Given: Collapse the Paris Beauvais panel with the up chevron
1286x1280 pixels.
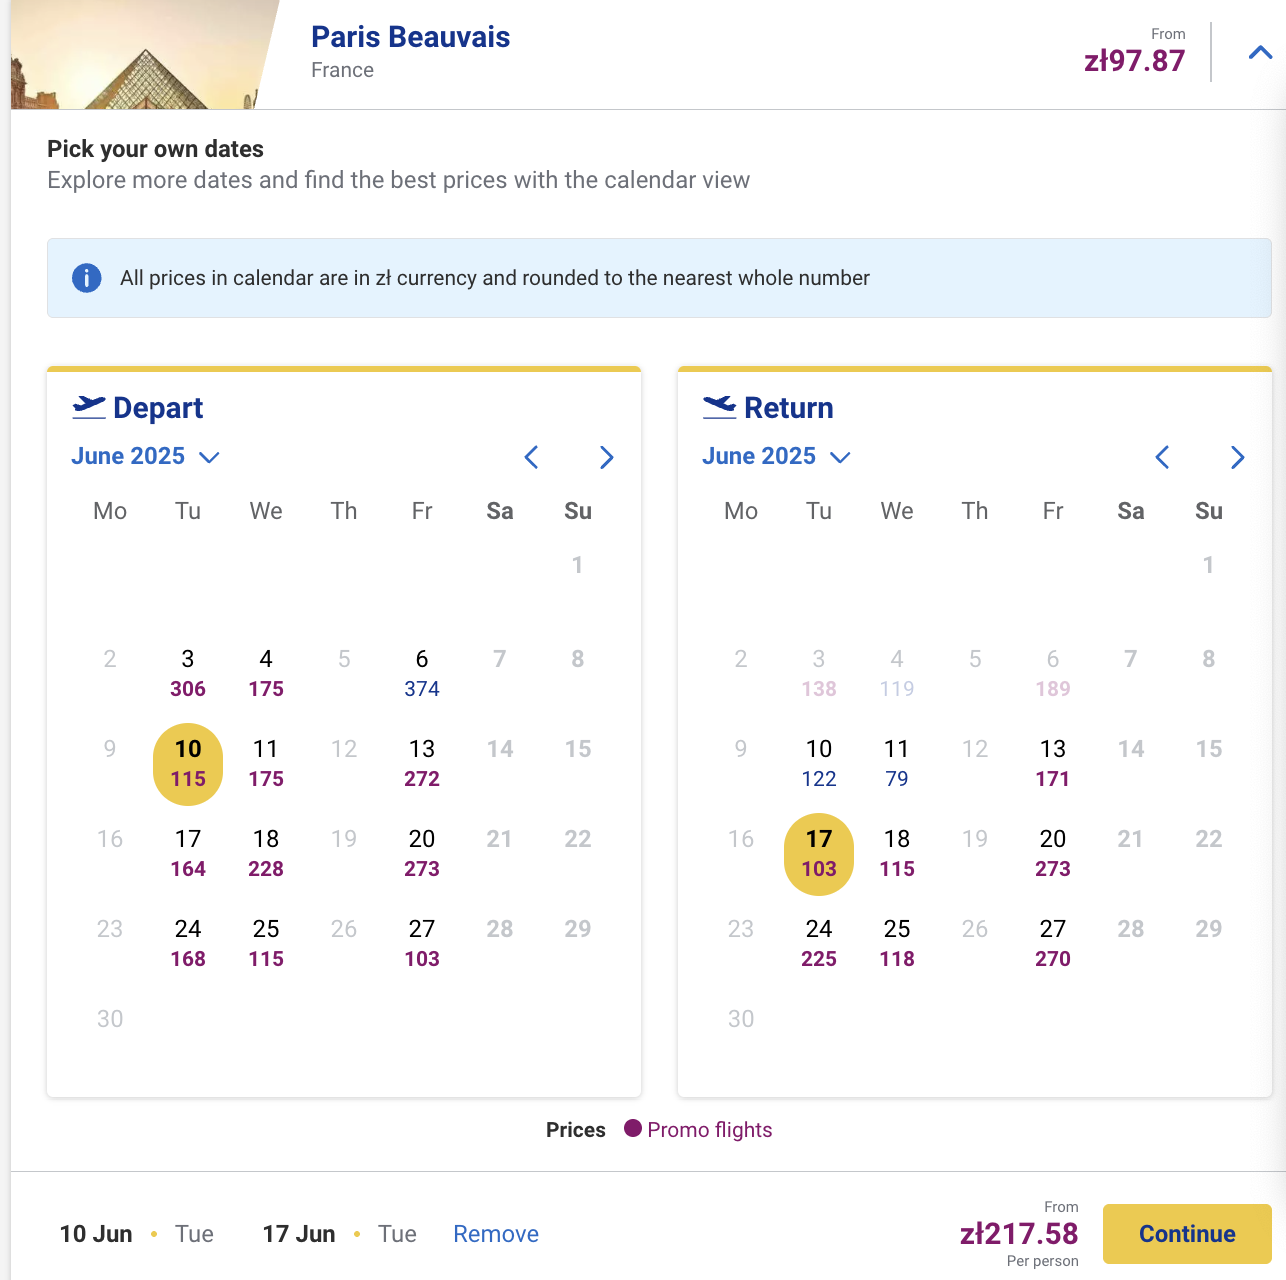Looking at the screenshot, I should click(1260, 53).
